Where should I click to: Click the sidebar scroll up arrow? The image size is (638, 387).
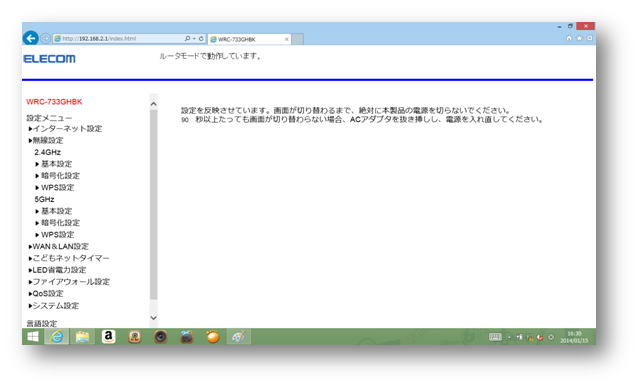(x=153, y=104)
